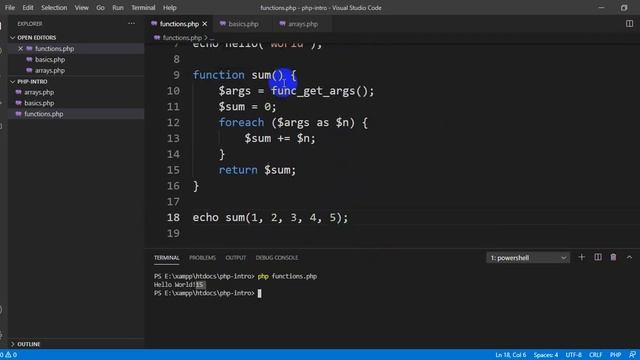Switch to the Debug Console tab
The height and width of the screenshot is (360, 640).
click(x=277, y=258)
